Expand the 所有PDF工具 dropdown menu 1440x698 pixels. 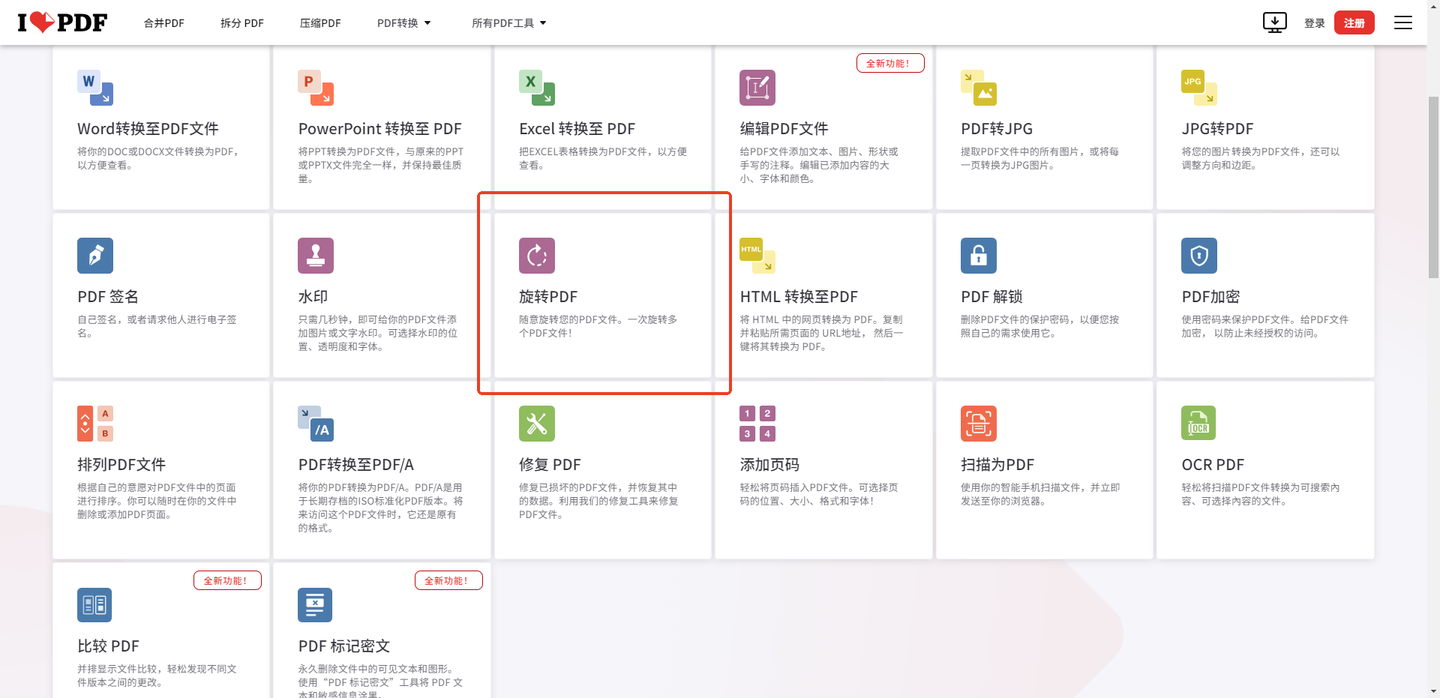(509, 23)
